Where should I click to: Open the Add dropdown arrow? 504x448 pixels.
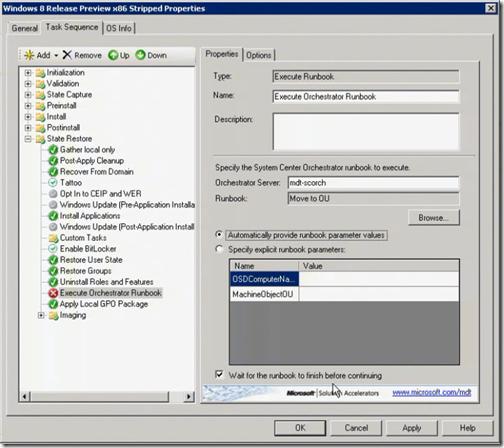pyautogui.click(x=56, y=55)
